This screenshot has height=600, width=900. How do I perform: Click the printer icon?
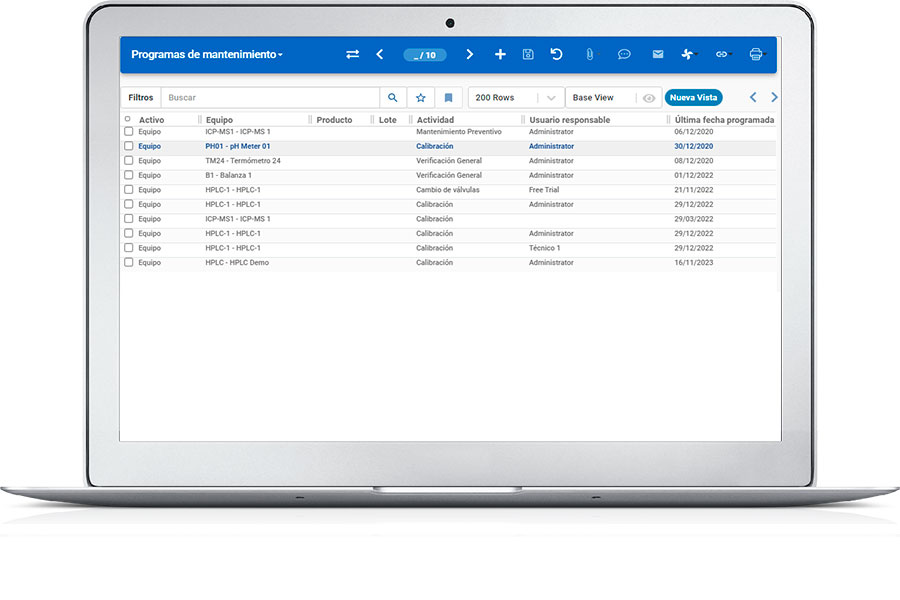coord(756,55)
